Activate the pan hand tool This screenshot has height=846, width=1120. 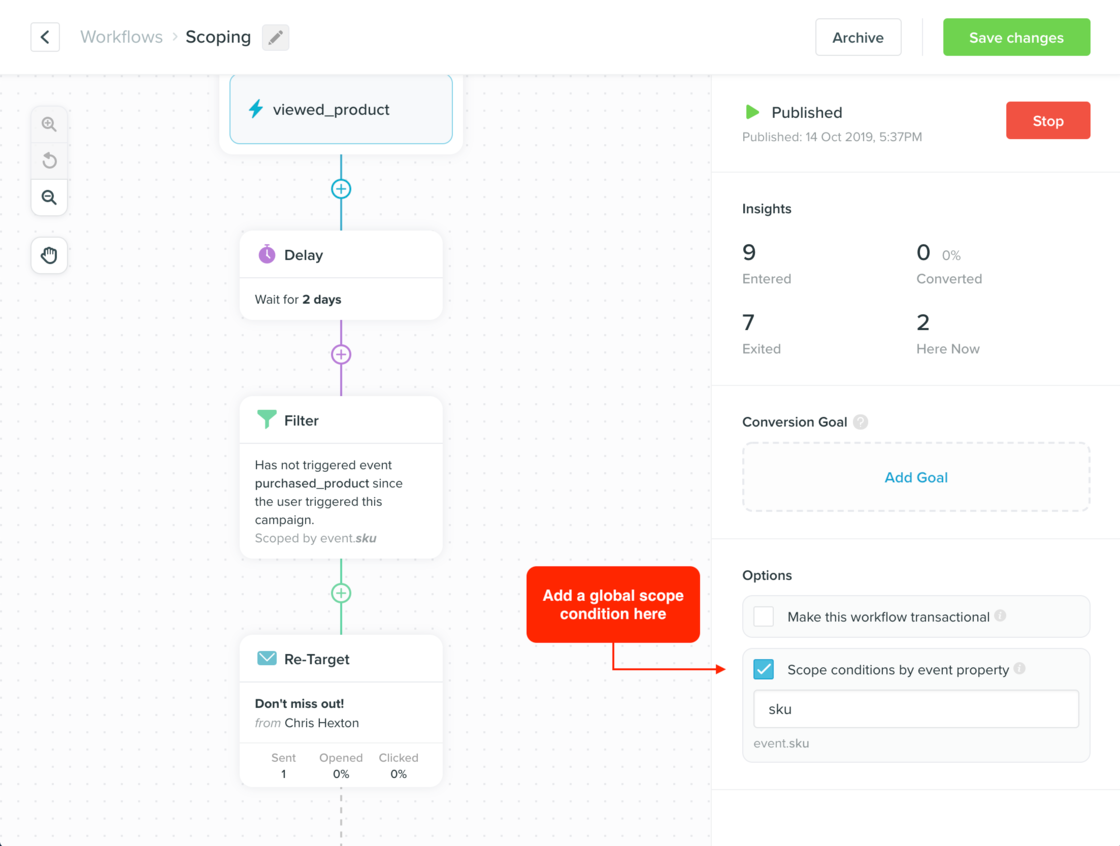point(49,255)
